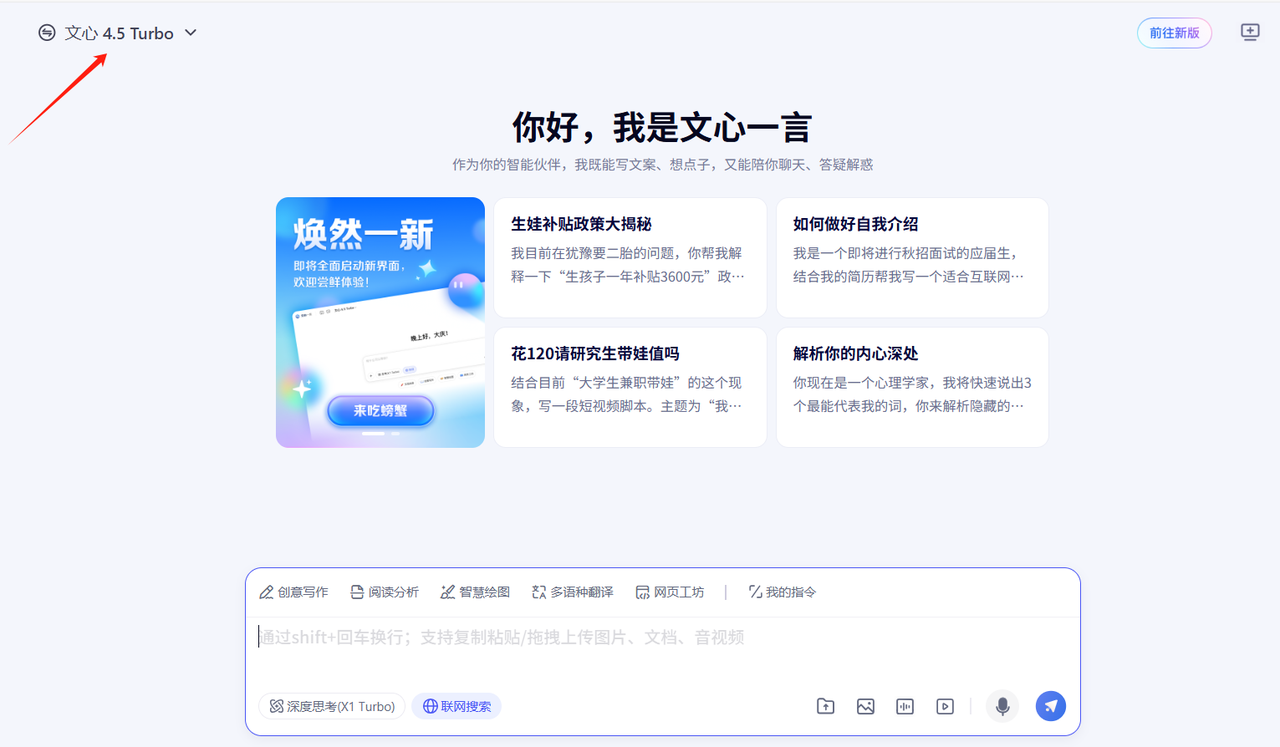Click the 我的指令 slash icon

[x=755, y=592]
